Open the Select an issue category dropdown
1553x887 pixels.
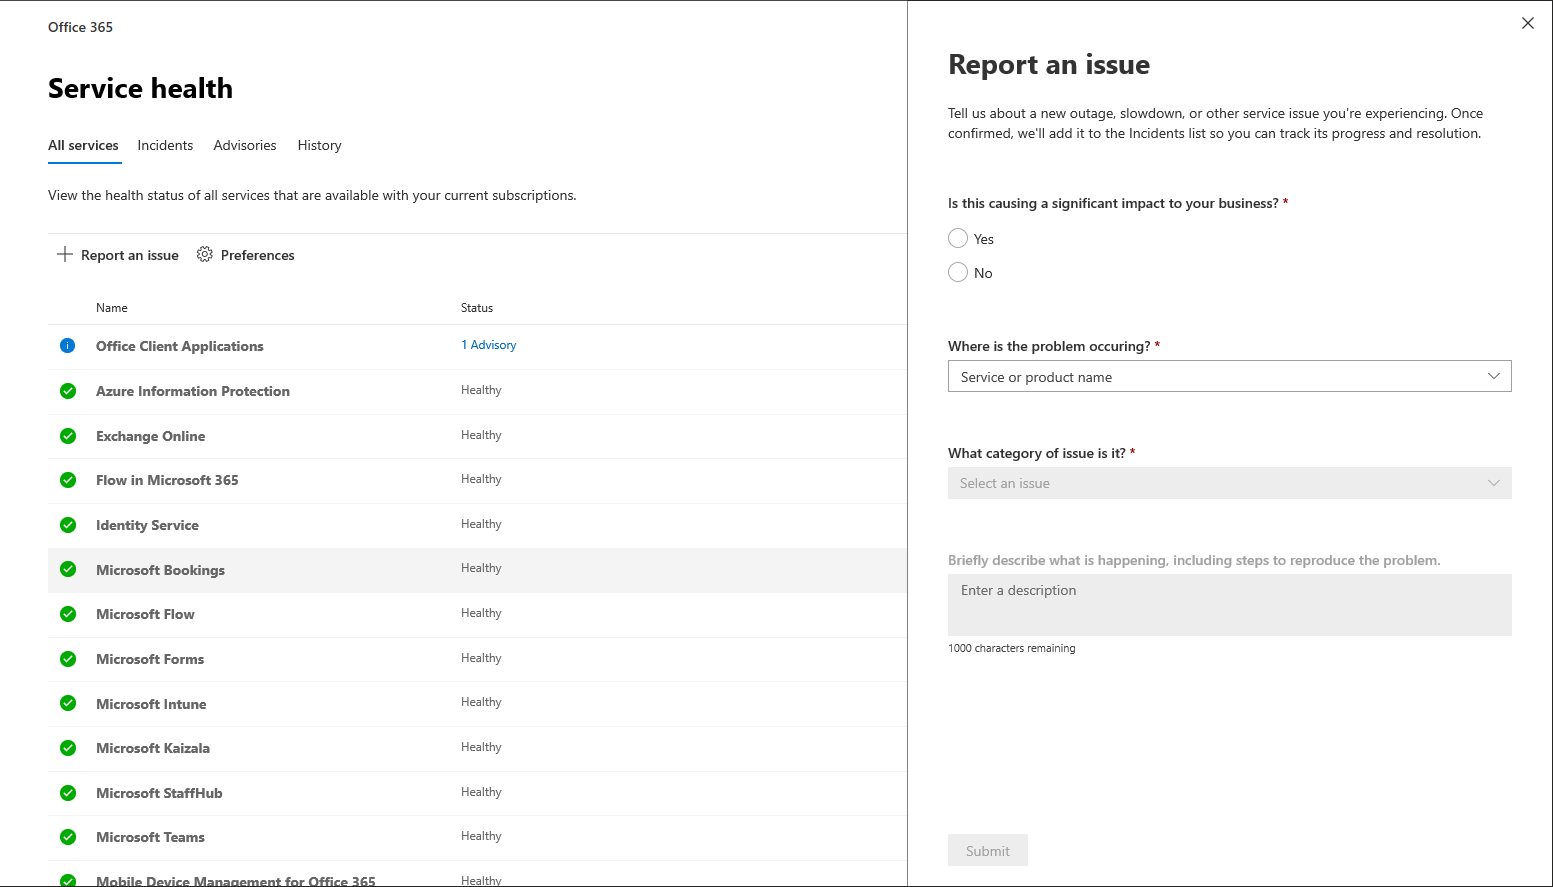(x=1229, y=483)
